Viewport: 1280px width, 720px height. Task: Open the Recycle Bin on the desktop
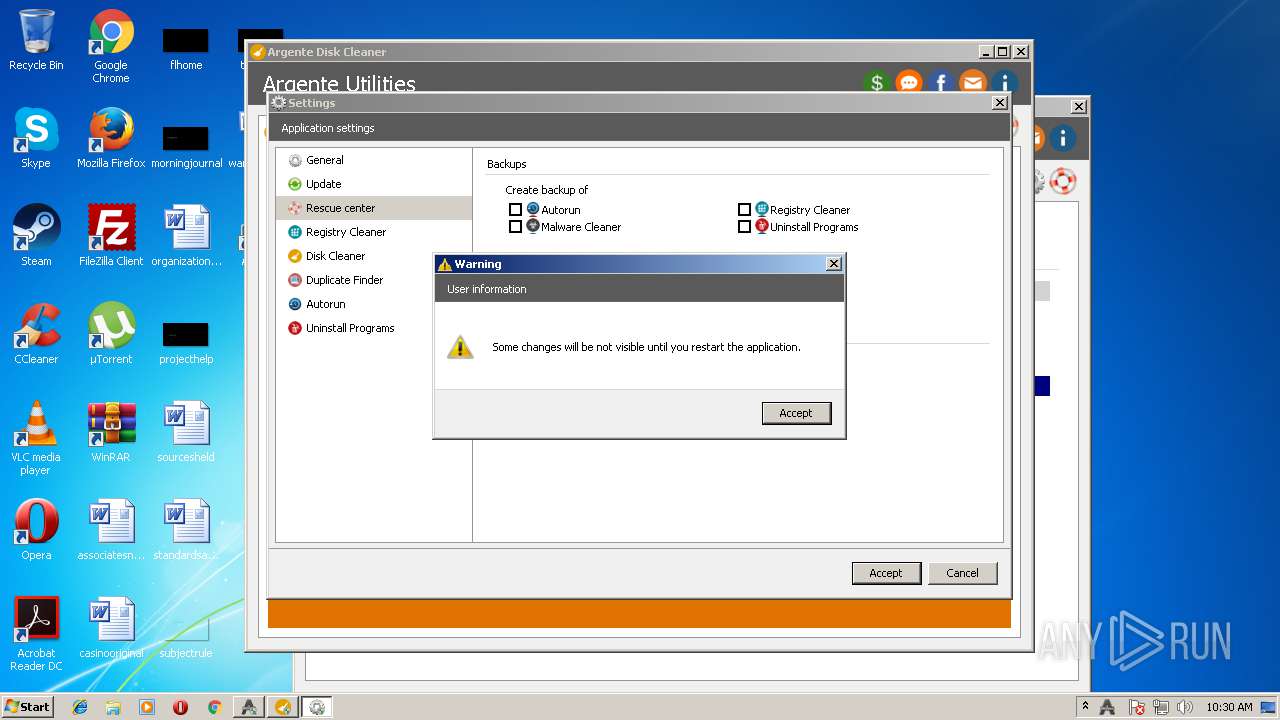pyautogui.click(x=36, y=41)
